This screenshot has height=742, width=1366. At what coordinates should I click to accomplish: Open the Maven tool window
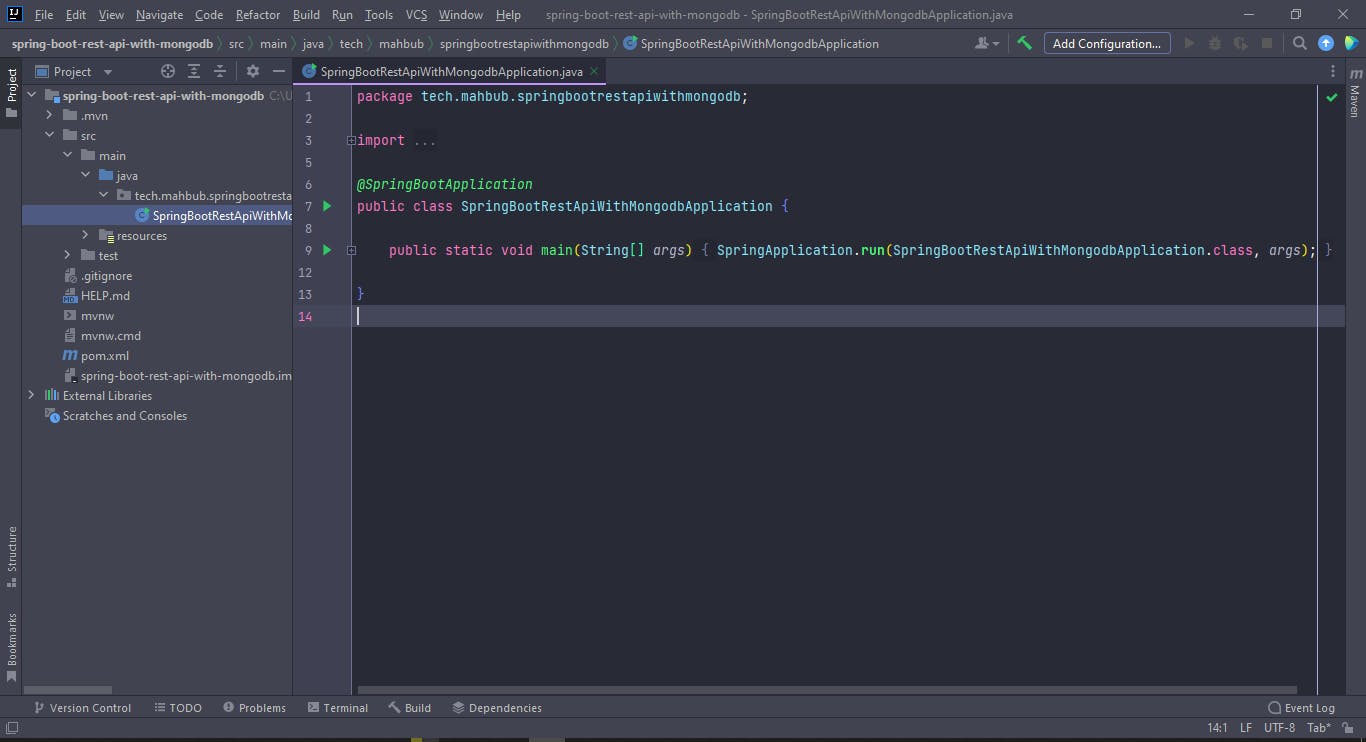(x=1355, y=94)
